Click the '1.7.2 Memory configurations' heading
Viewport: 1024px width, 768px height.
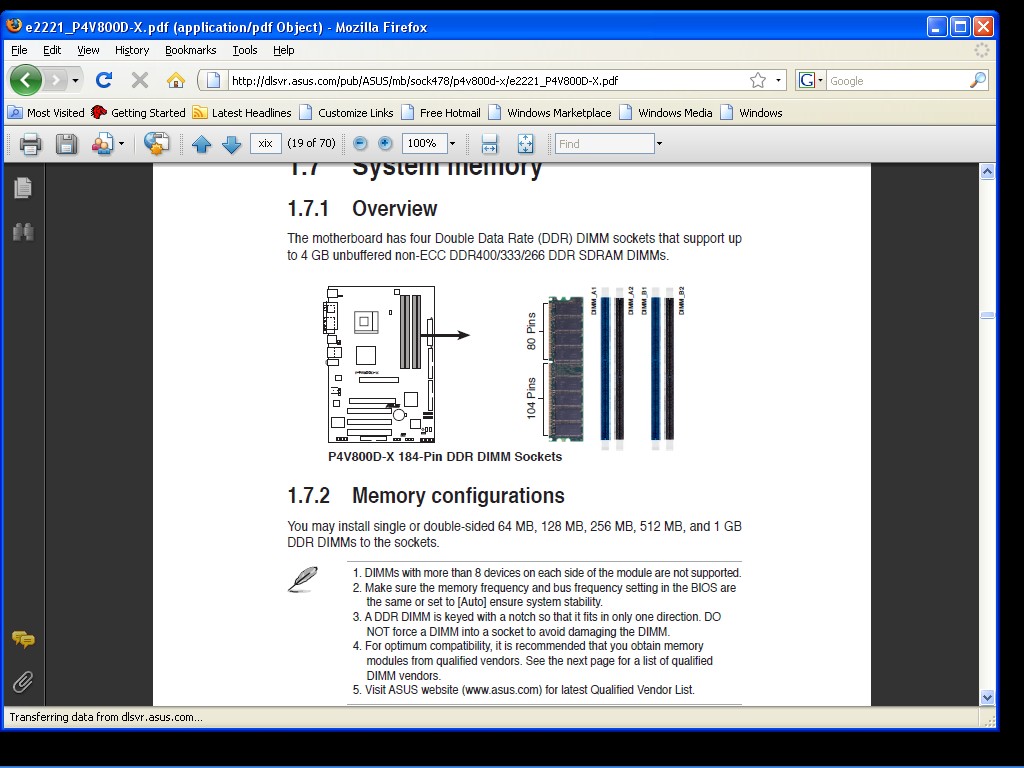click(x=426, y=496)
